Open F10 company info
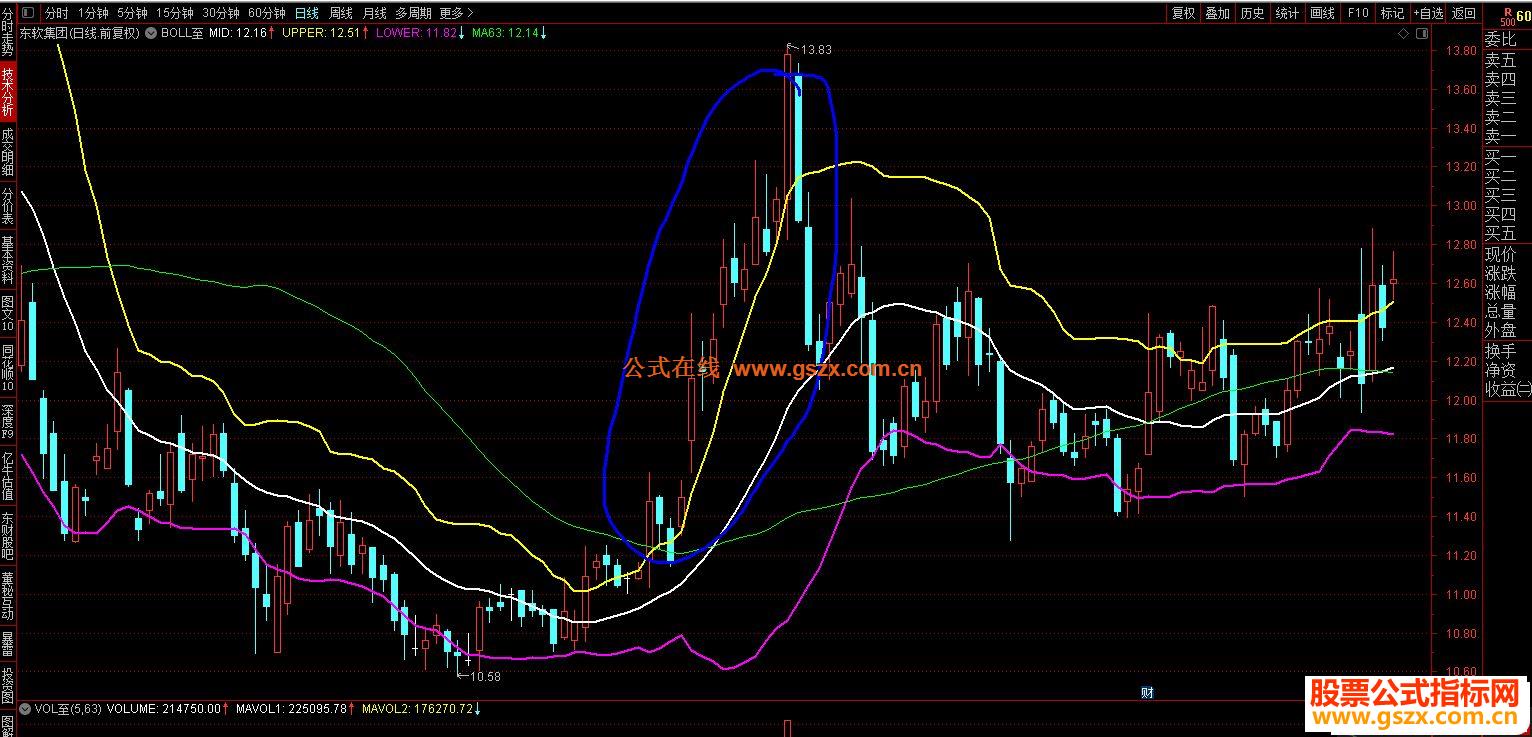The width and height of the screenshot is (1532, 737). 1357,13
